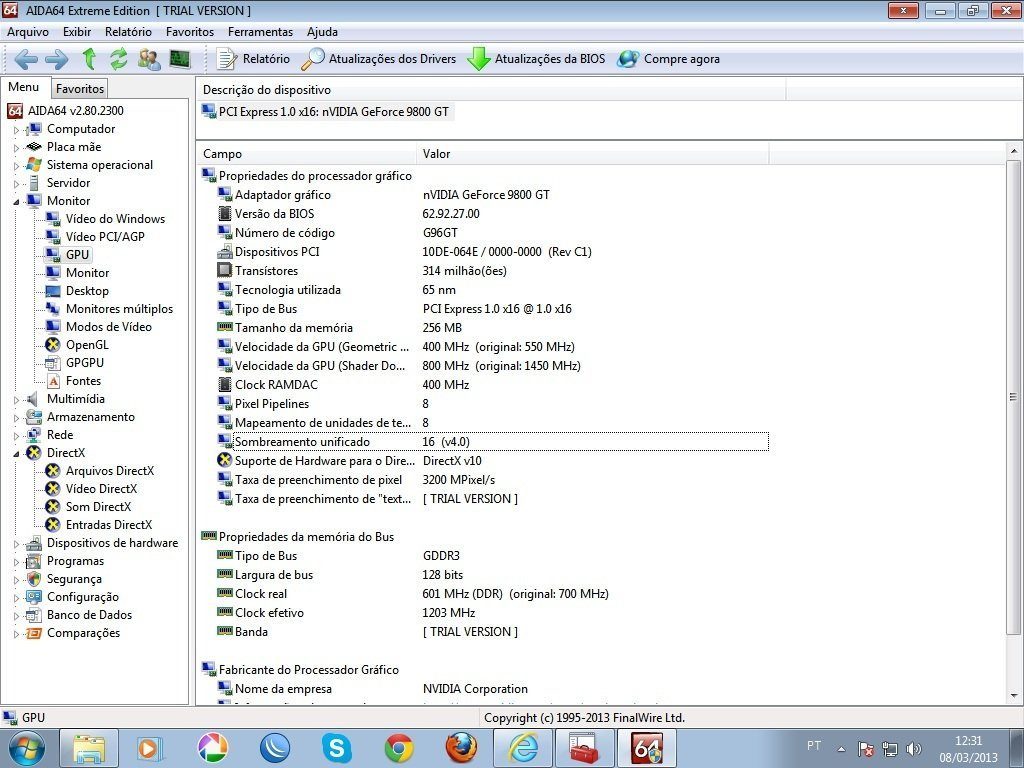Viewport: 1024px width, 768px height.
Task: Select the Desktop tree item
Action: [x=87, y=291]
